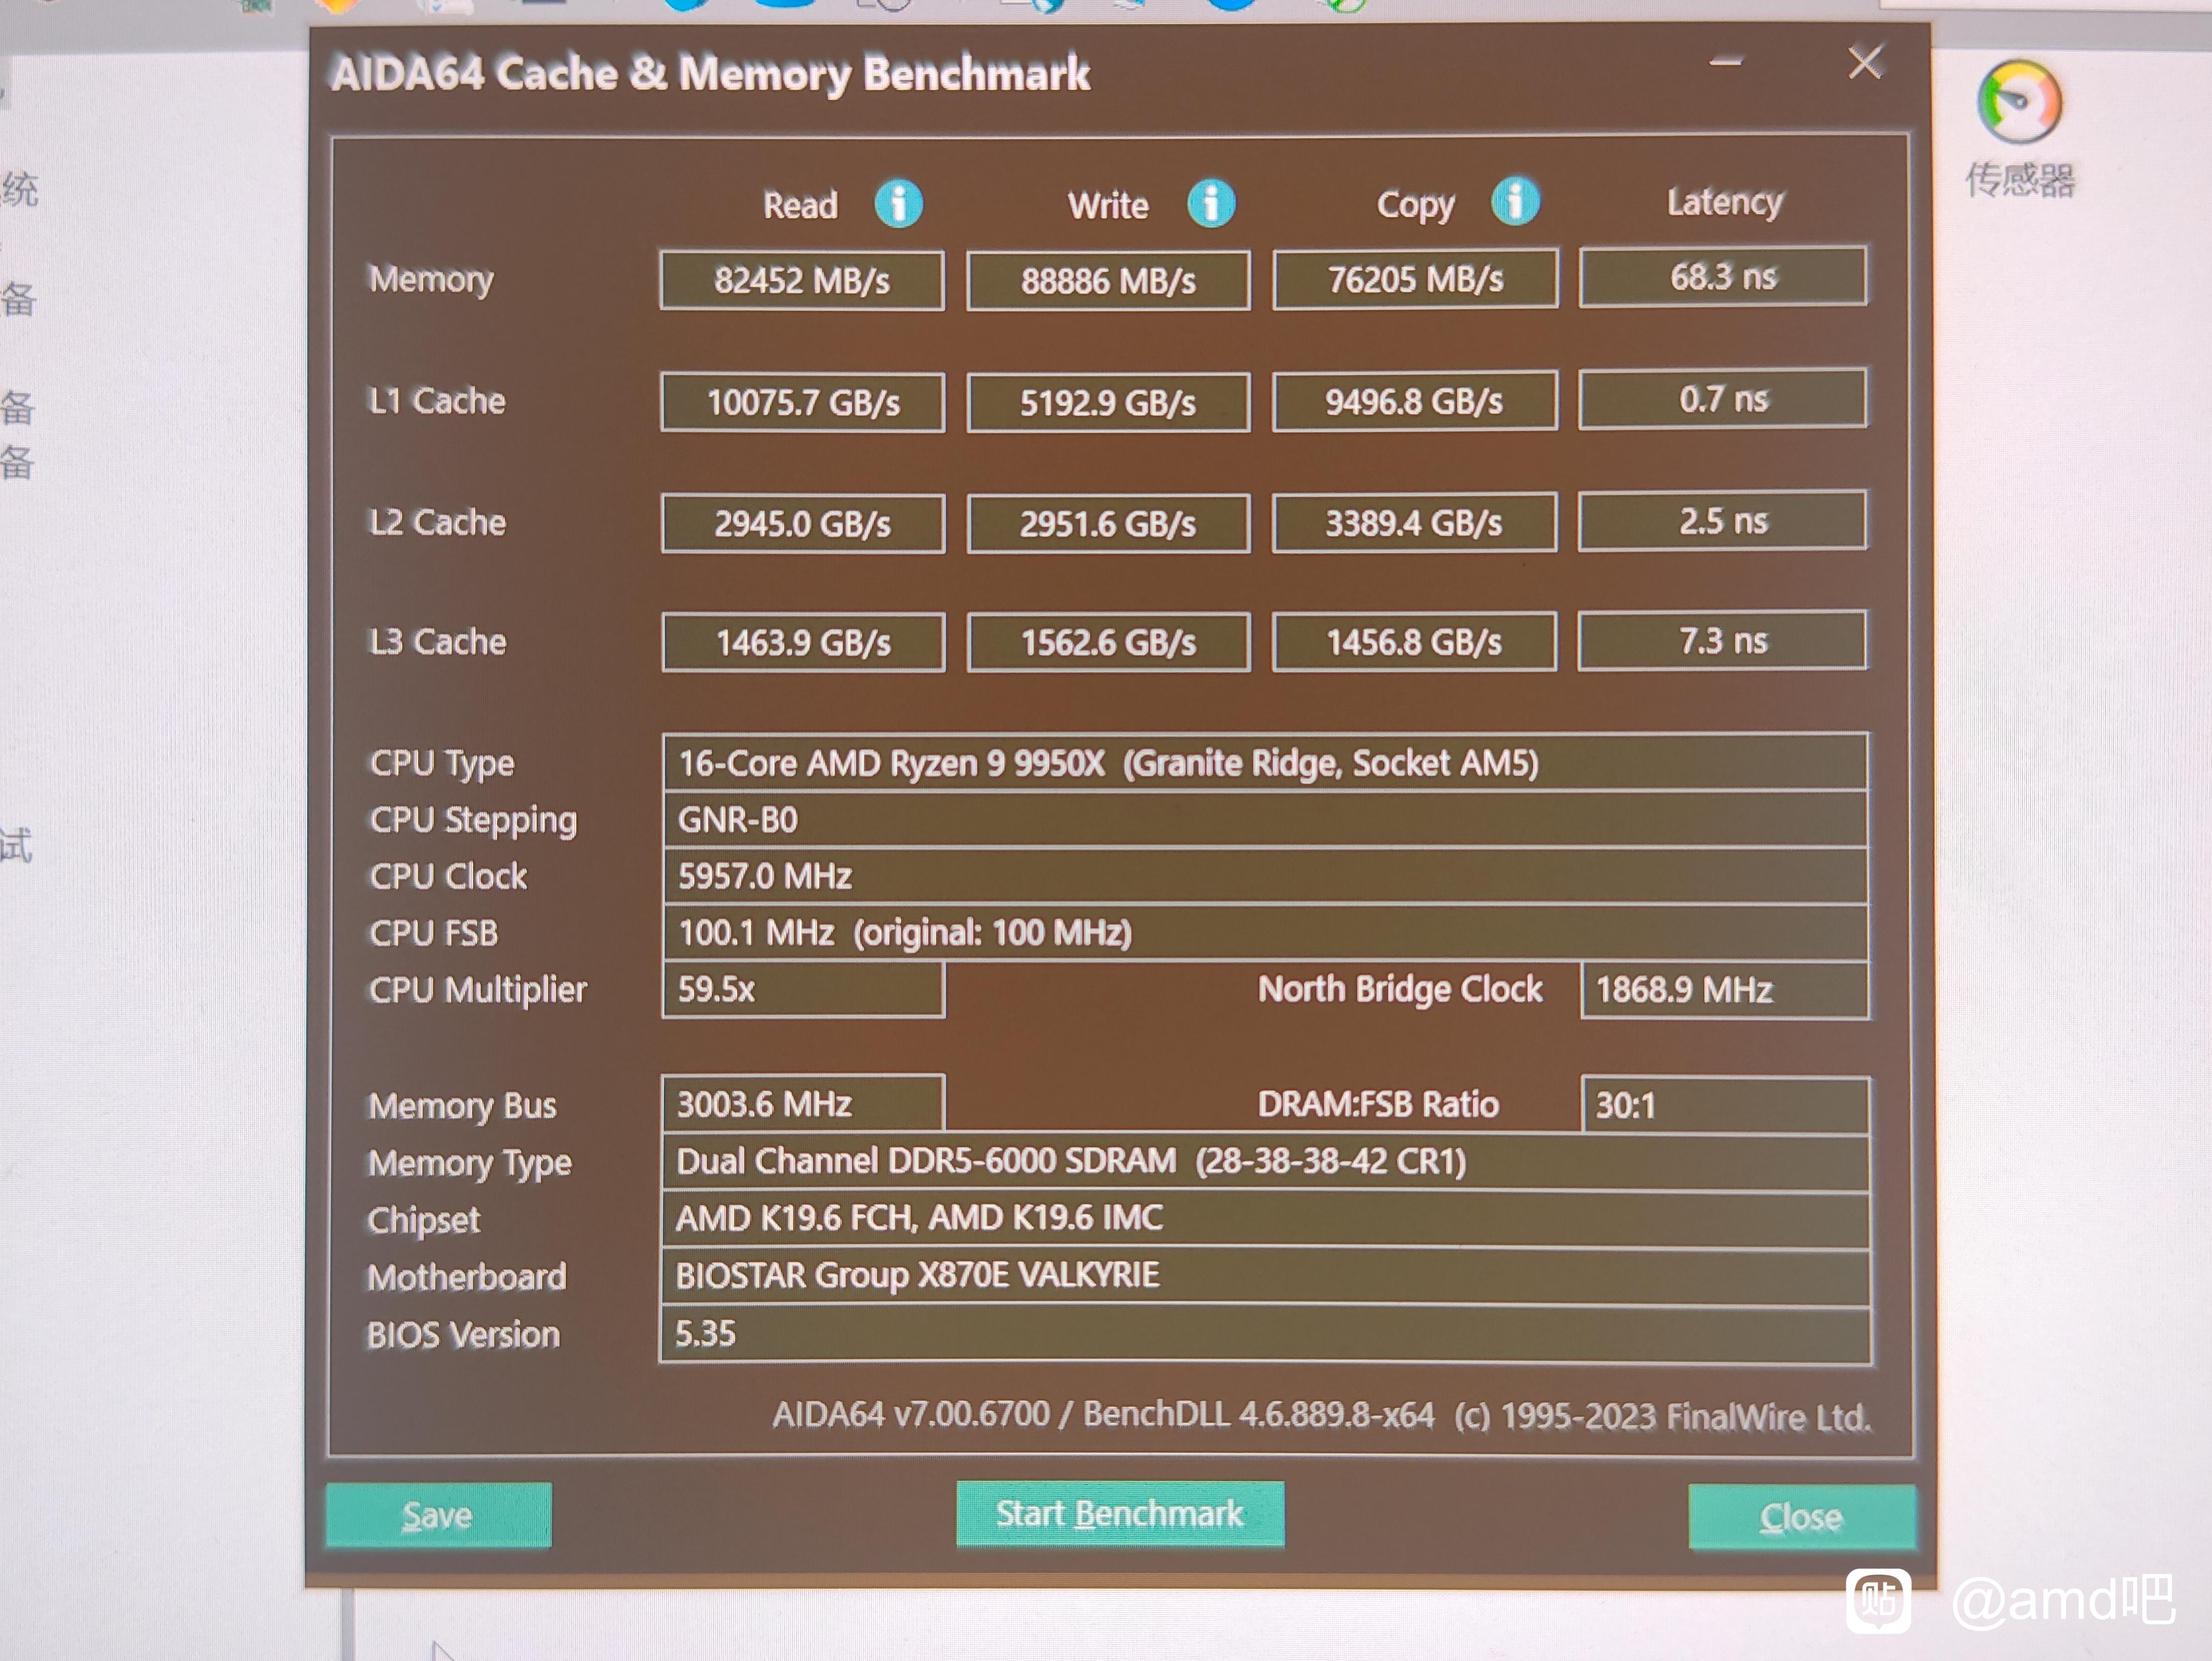Click L3 Cache latency 7.3 ns
The image size is (2212, 1661).
click(x=1723, y=640)
